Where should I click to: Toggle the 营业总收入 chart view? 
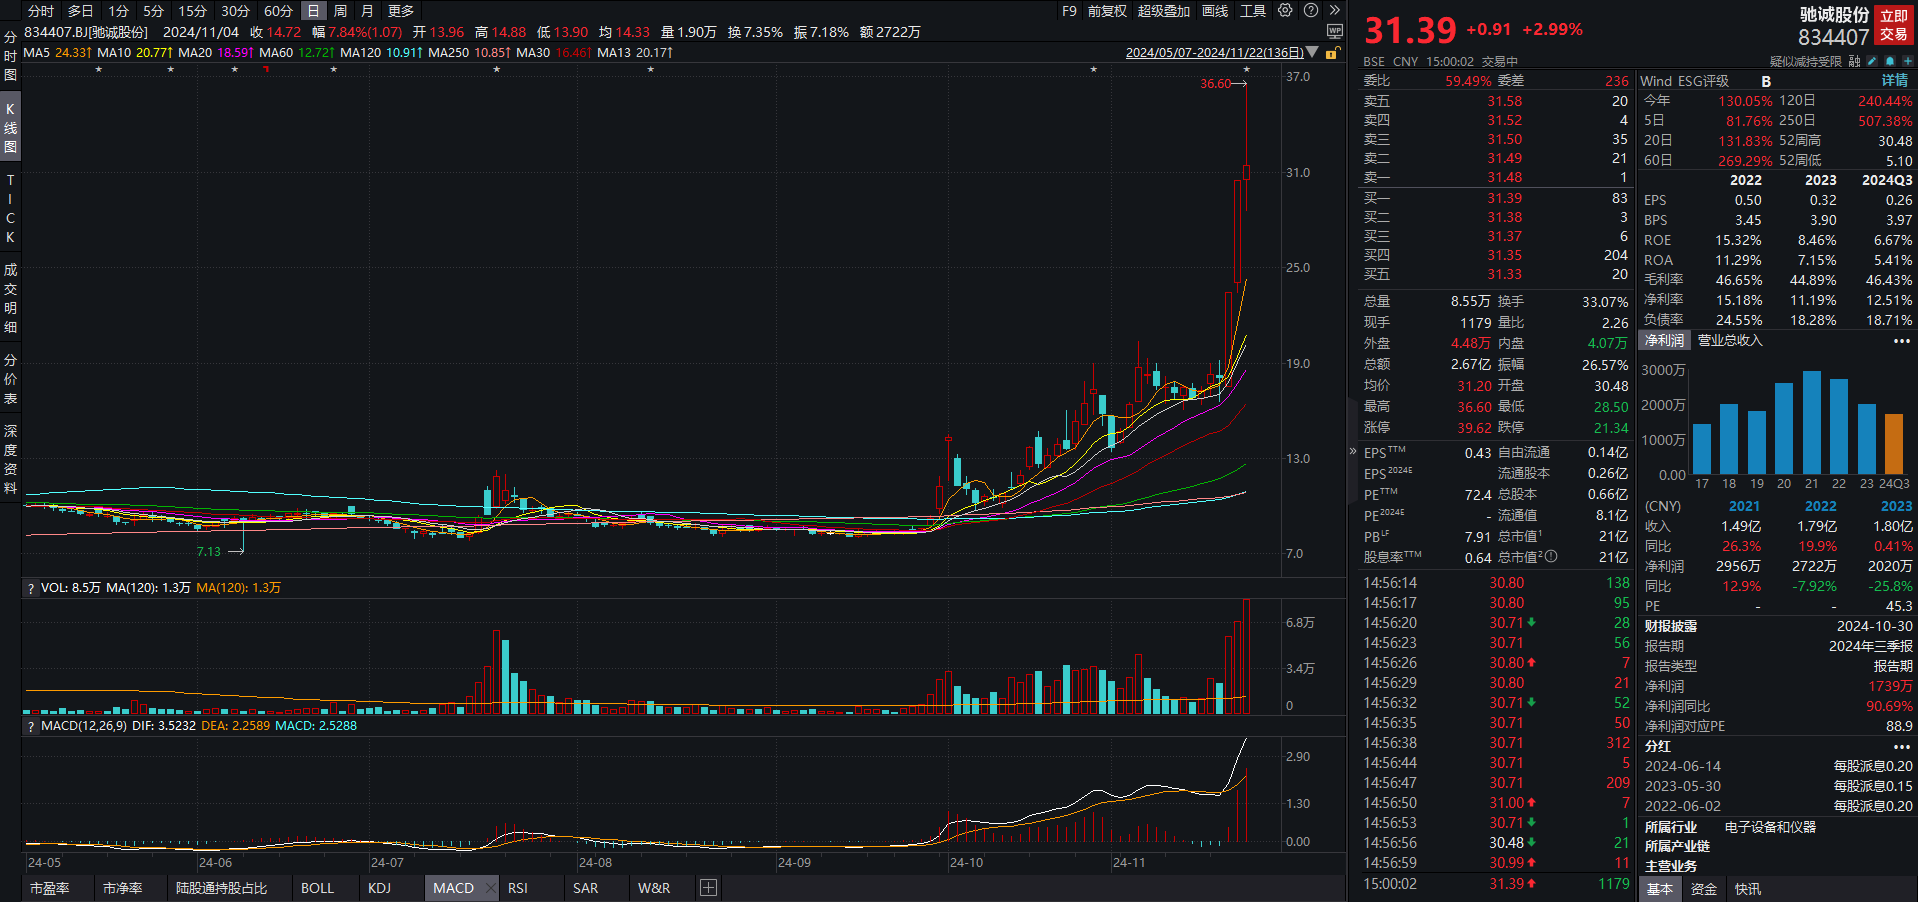coord(1730,341)
